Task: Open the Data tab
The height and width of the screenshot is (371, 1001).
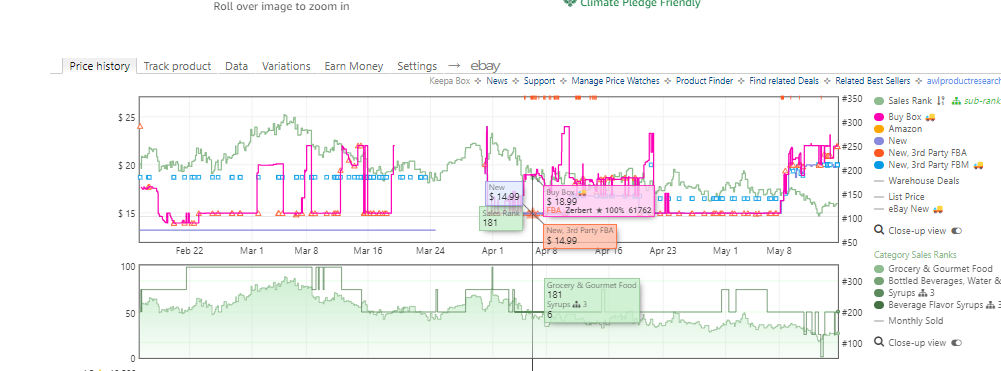Action: 236,66
